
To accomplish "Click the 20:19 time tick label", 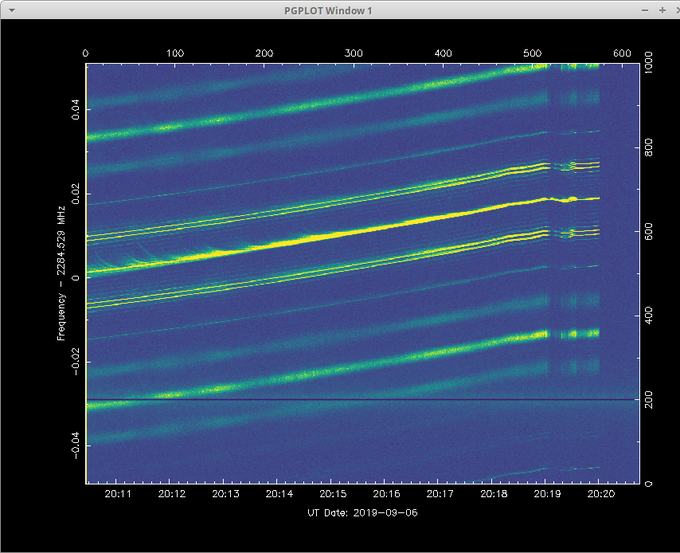I will click(547, 494).
